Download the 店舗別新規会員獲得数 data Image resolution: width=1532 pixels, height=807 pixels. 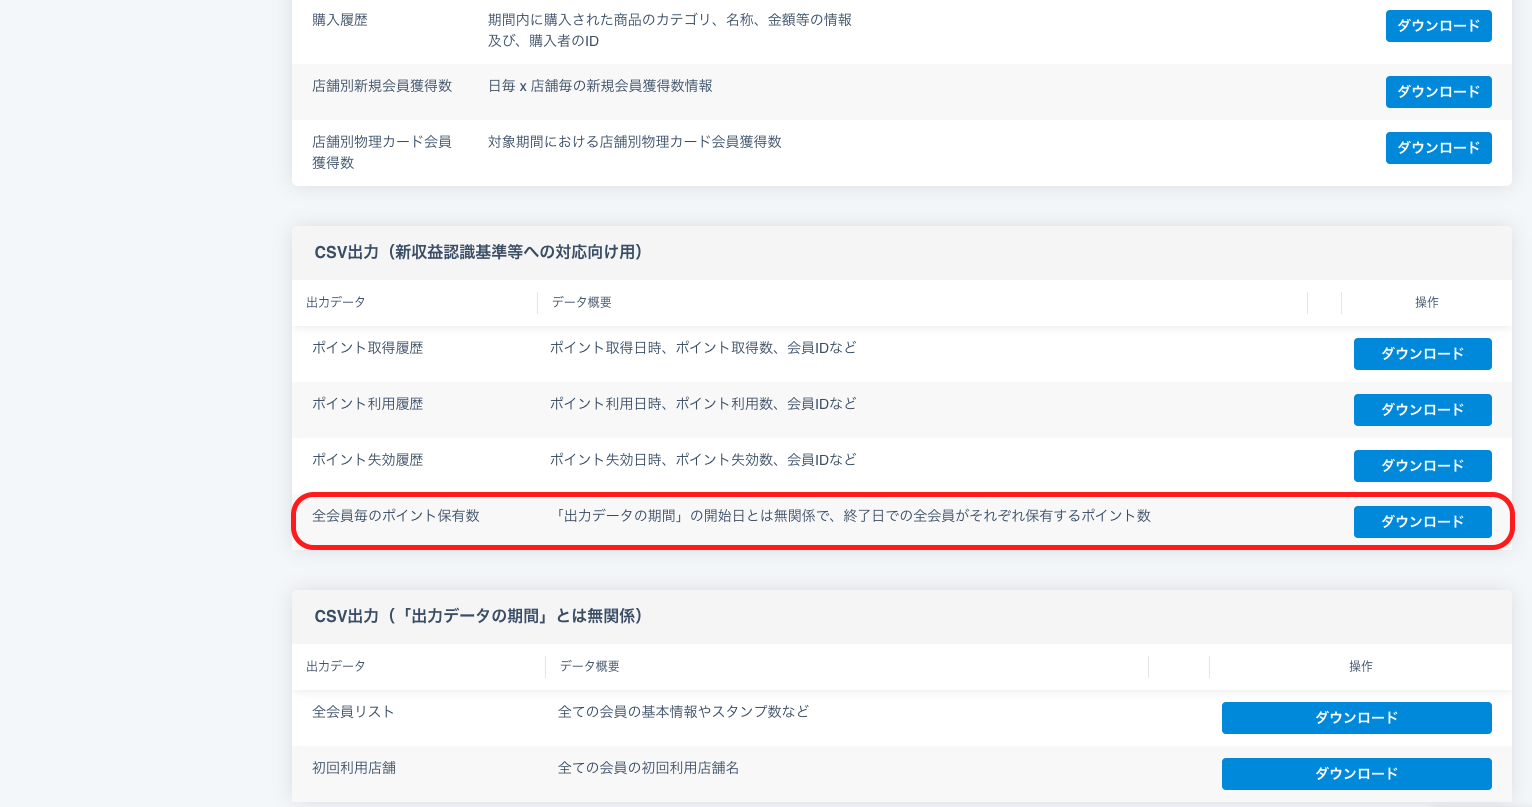1438,92
